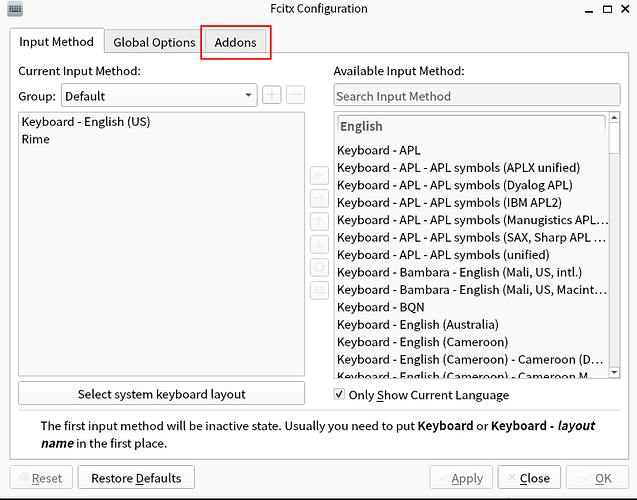
Task: Click the remove group minus icon
Action: pos(295,96)
